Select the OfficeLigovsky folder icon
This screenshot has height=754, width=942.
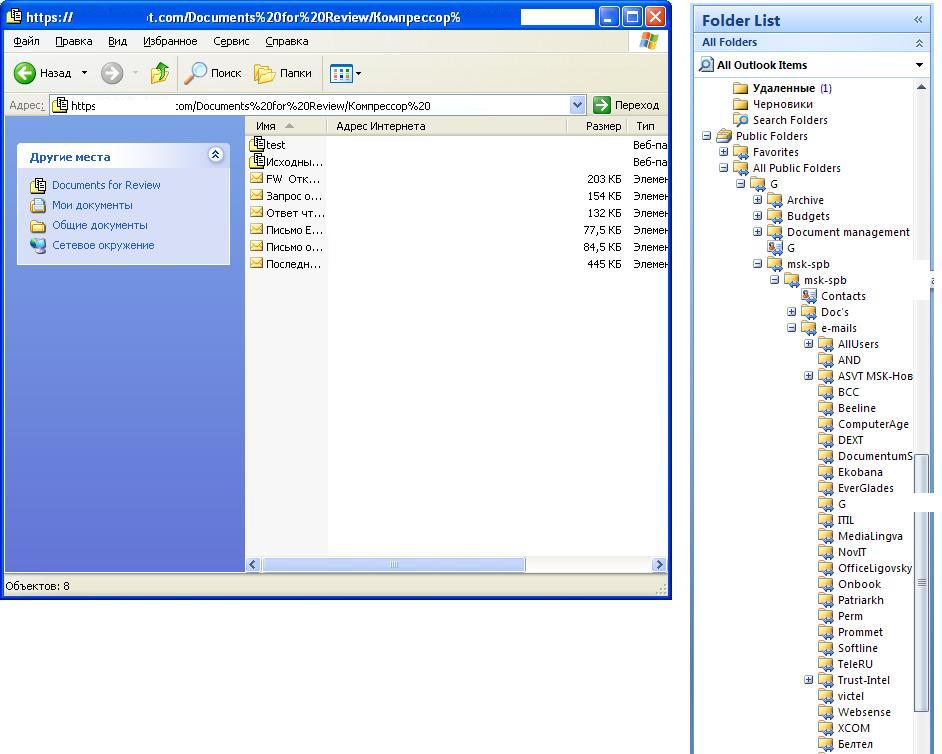826,568
